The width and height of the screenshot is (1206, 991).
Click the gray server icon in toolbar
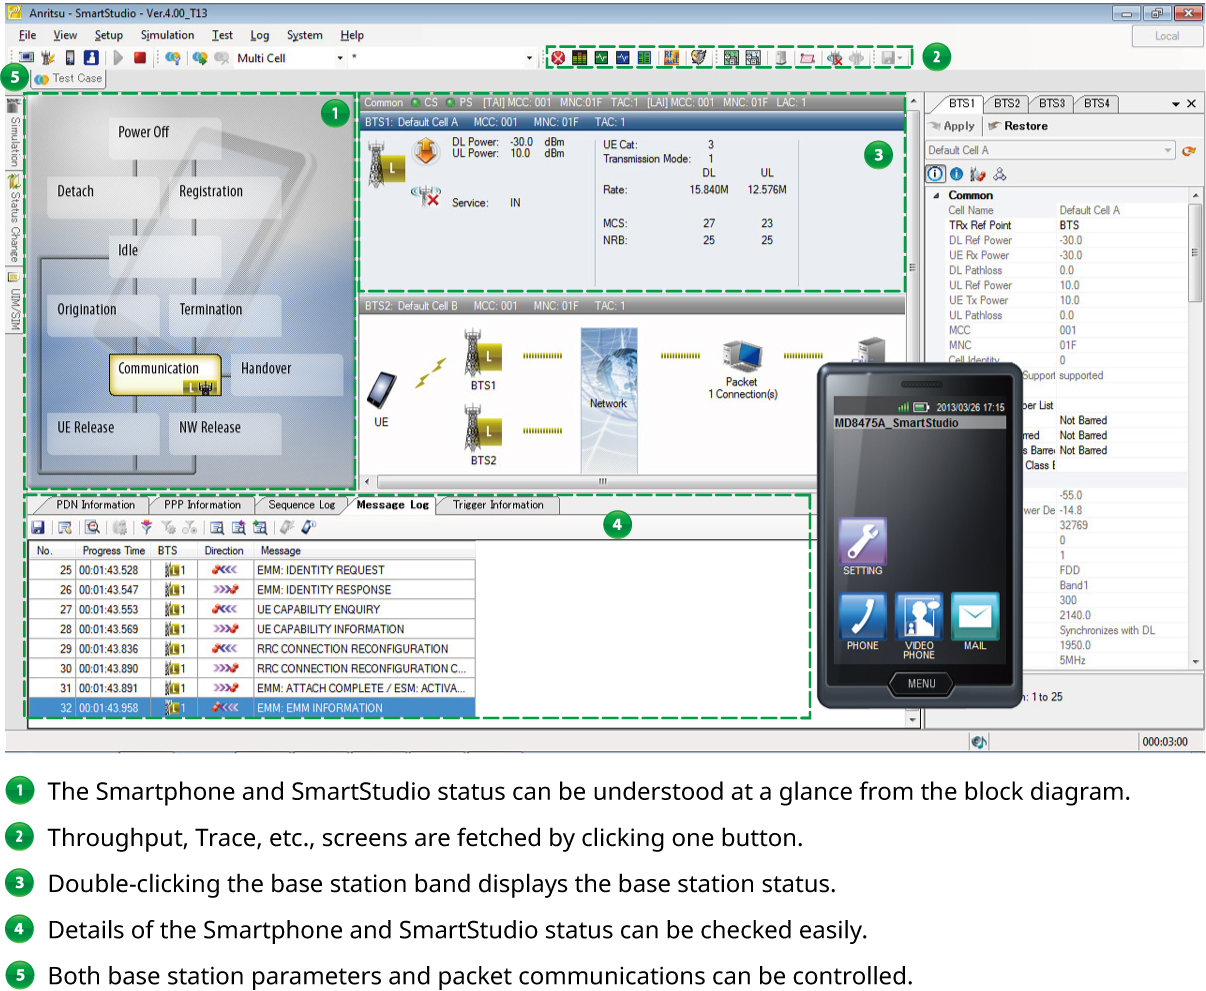tap(781, 58)
